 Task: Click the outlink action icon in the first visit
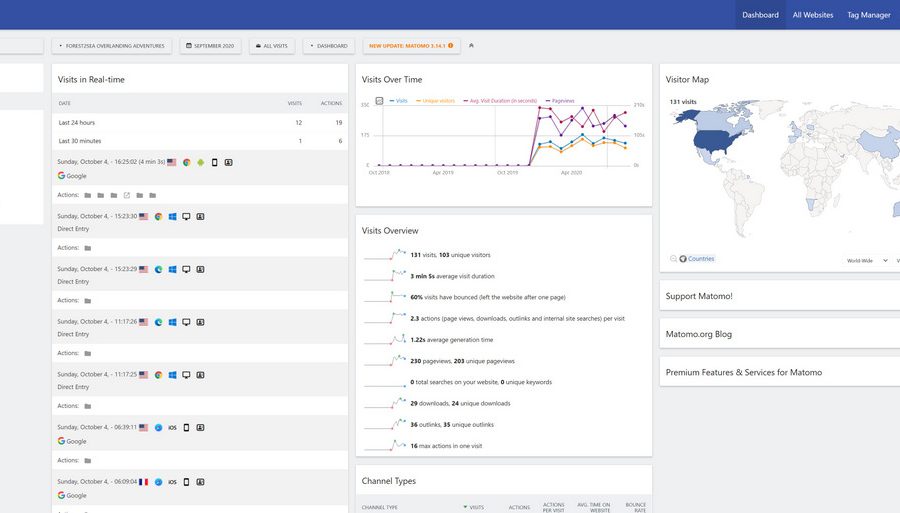127,195
